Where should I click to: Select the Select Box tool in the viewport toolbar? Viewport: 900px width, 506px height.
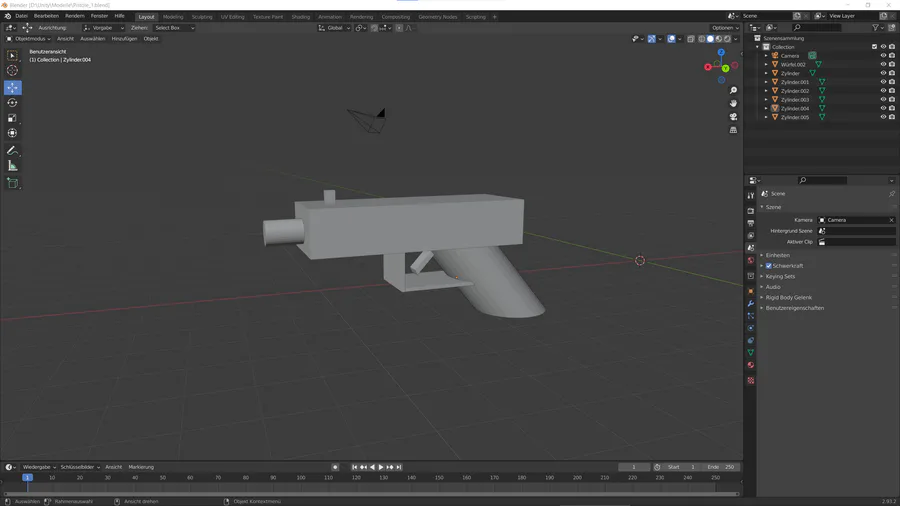point(12,56)
